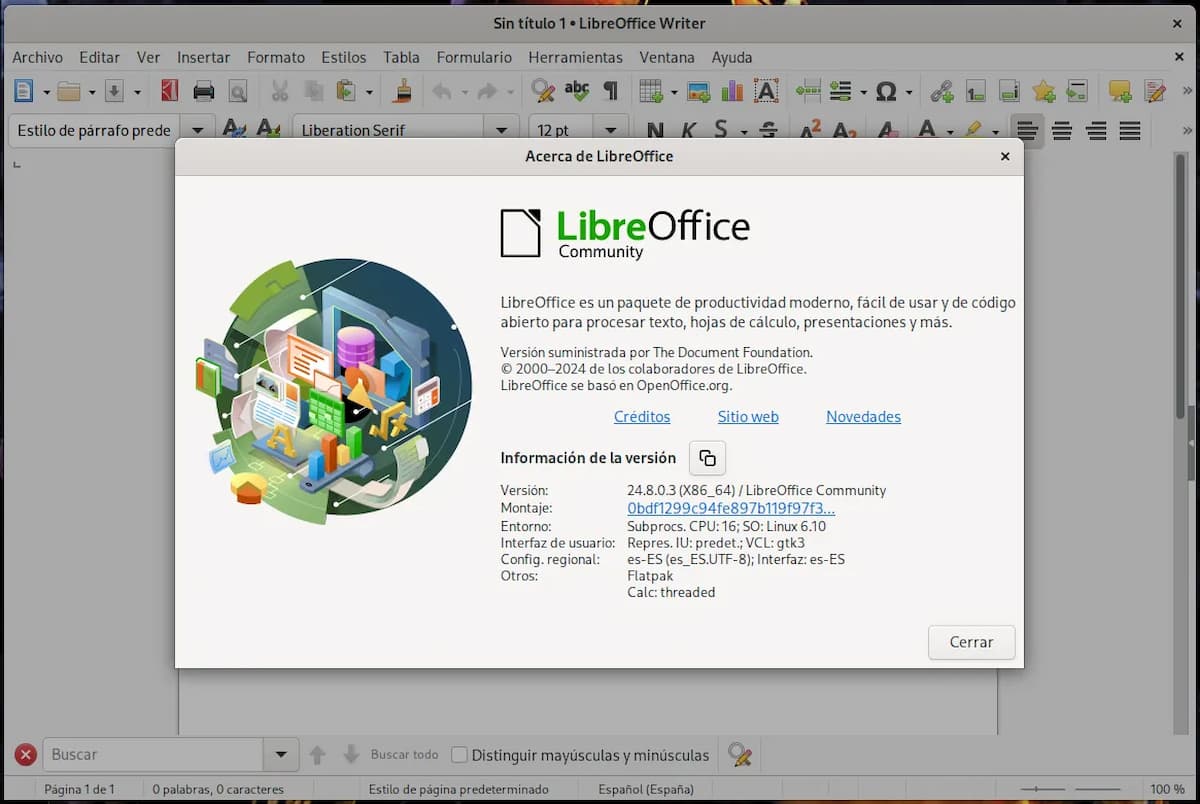The width and height of the screenshot is (1200, 804).
Task: Expand the special character dropdown arrow
Action: [x=909, y=93]
